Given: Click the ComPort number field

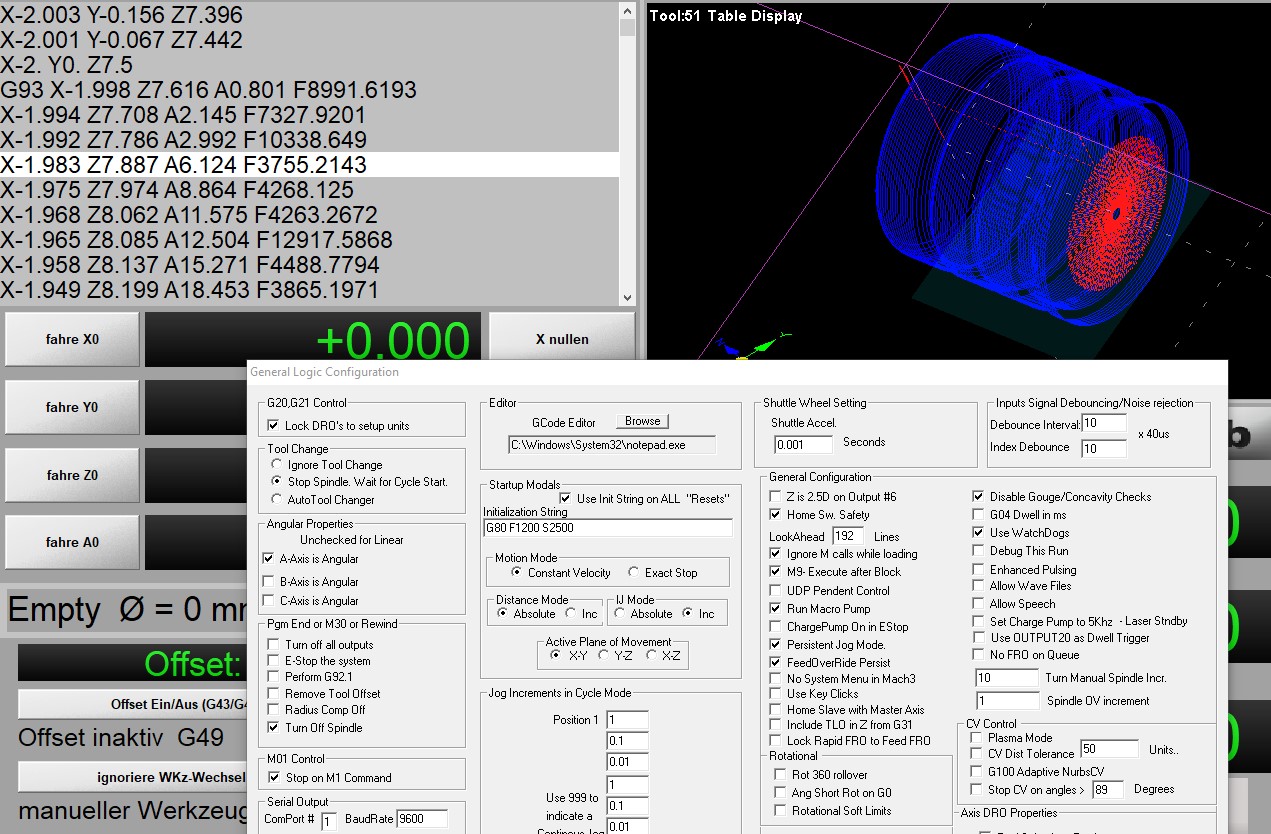Looking at the screenshot, I should pyautogui.click(x=328, y=819).
